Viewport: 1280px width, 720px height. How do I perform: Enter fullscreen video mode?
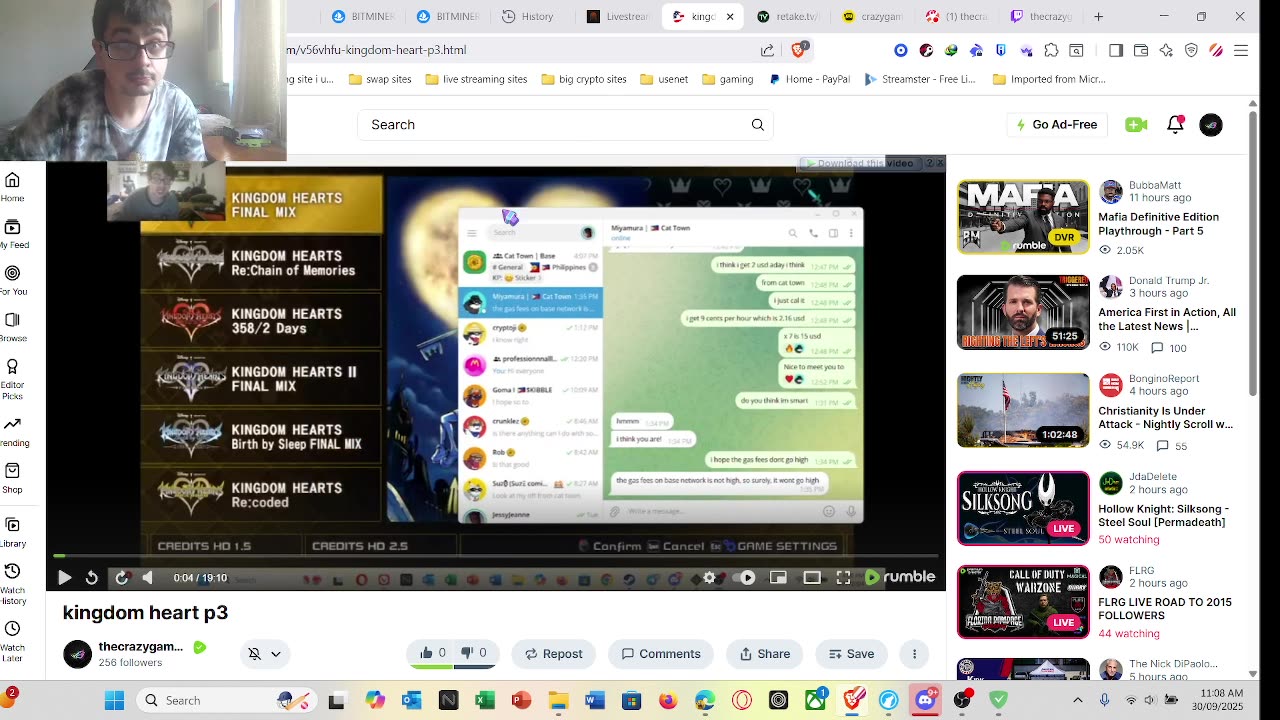(x=843, y=577)
